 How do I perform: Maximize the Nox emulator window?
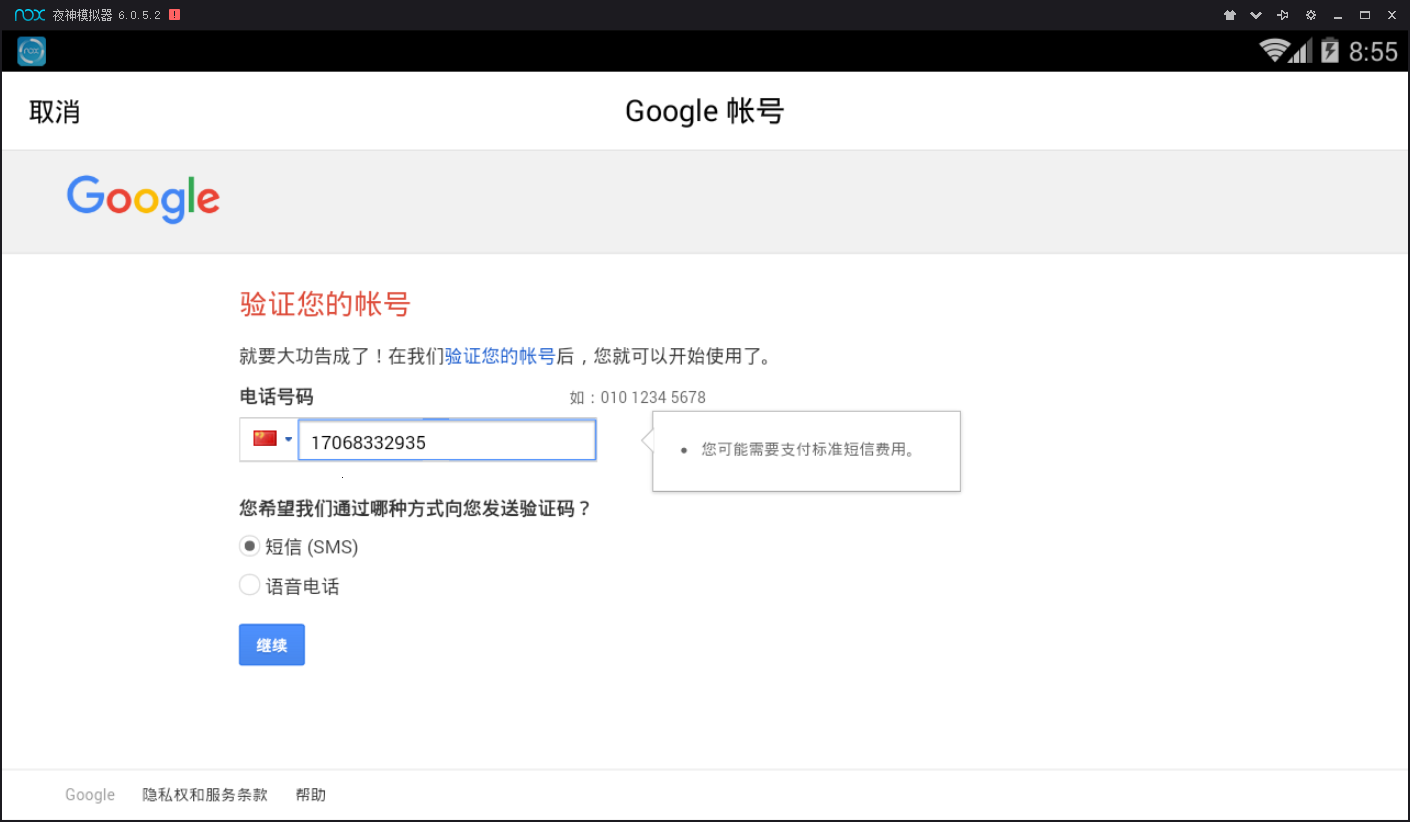pyautogui.click(x=1364, y=15)
